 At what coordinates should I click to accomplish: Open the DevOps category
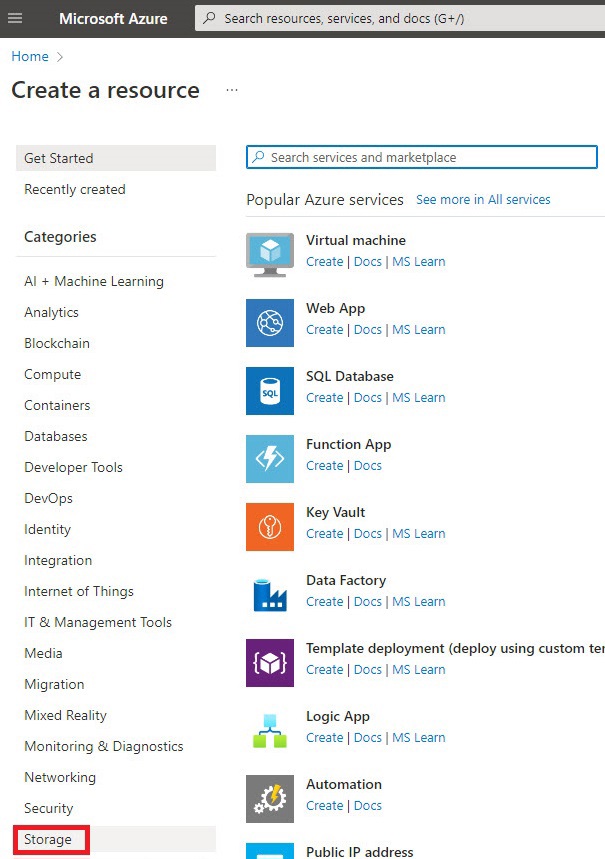click(48, 498)
